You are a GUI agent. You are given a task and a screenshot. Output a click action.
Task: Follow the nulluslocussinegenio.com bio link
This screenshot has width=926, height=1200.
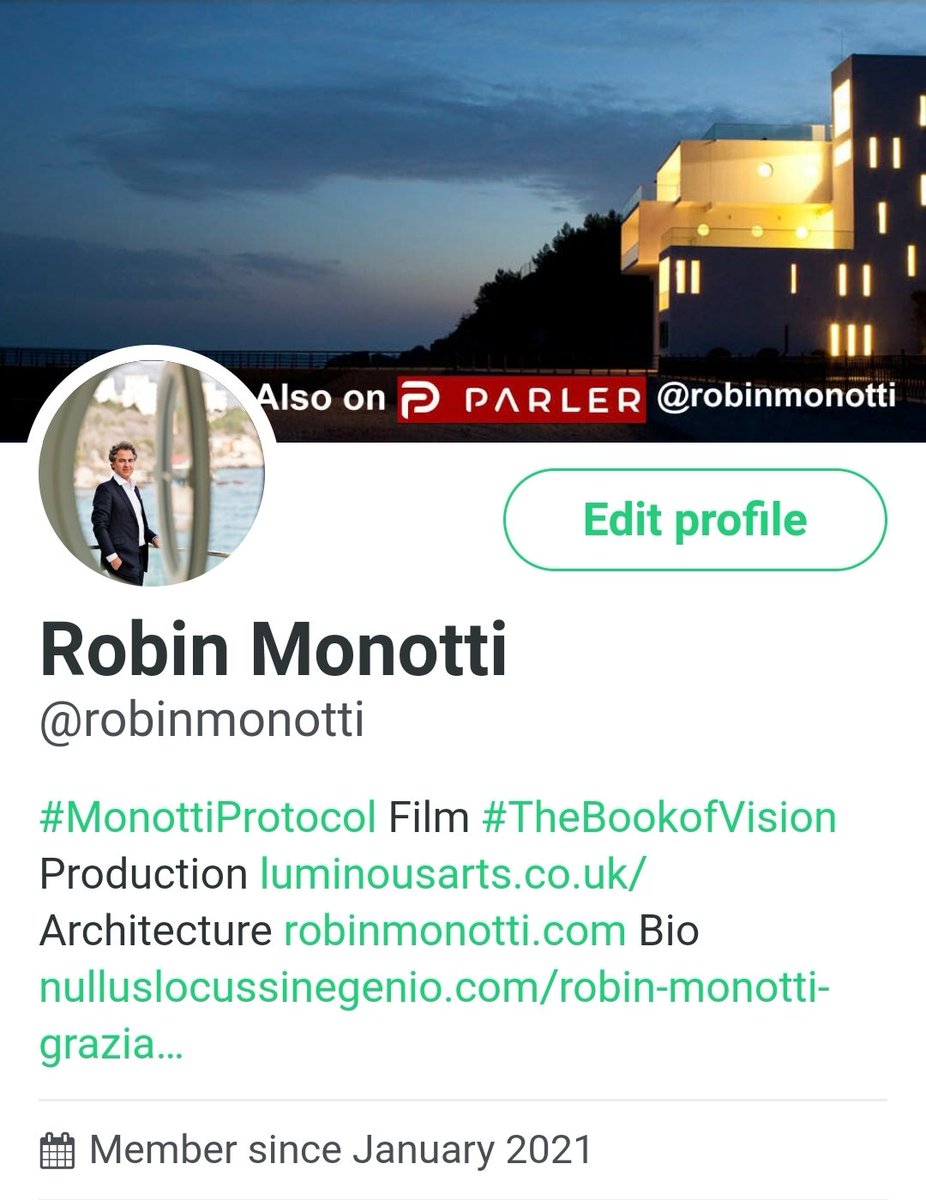point(436,988)
